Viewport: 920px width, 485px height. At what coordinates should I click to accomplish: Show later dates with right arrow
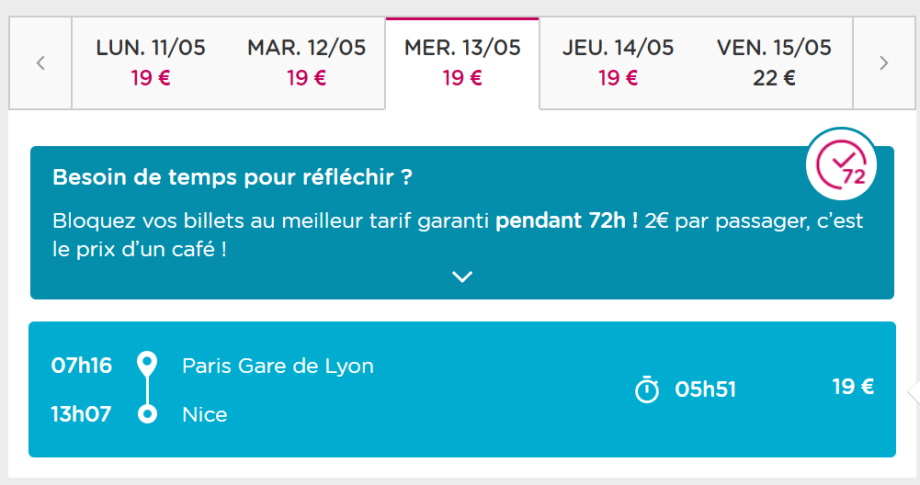pyautogui.click(x=883, y=63)
